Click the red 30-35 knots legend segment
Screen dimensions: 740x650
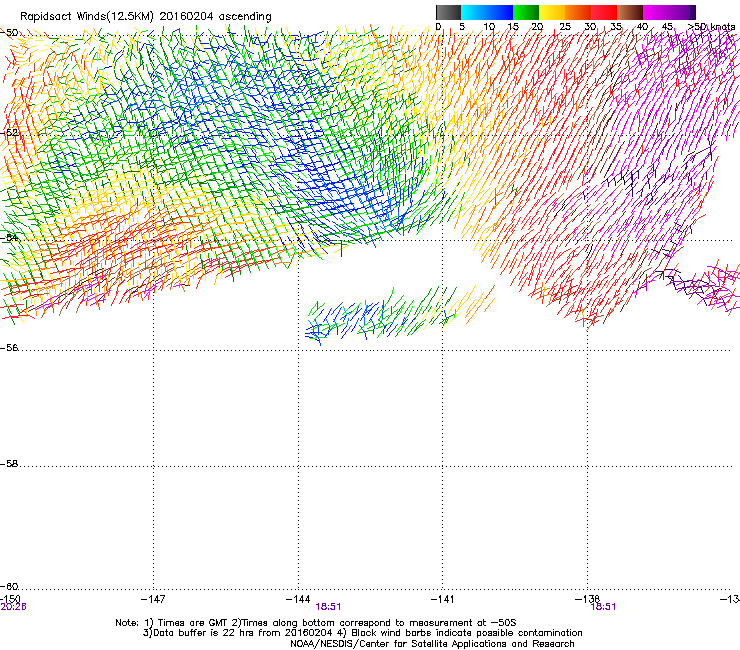click(604, 12)
